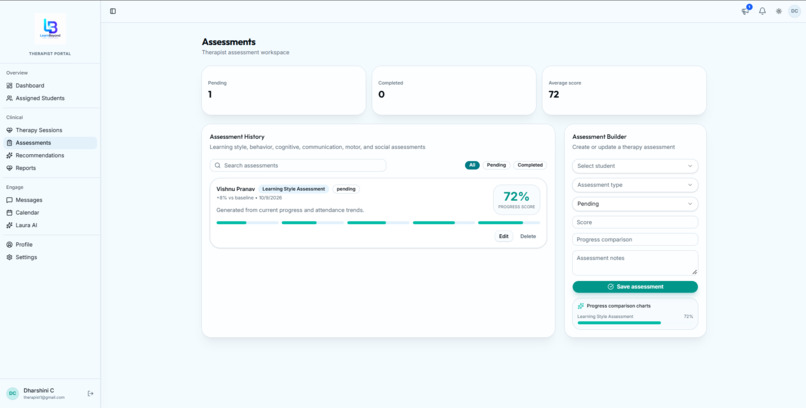This screenshot has width=806, height=408.
Task: Click the search magnifier icon
Action: [218, 165]
